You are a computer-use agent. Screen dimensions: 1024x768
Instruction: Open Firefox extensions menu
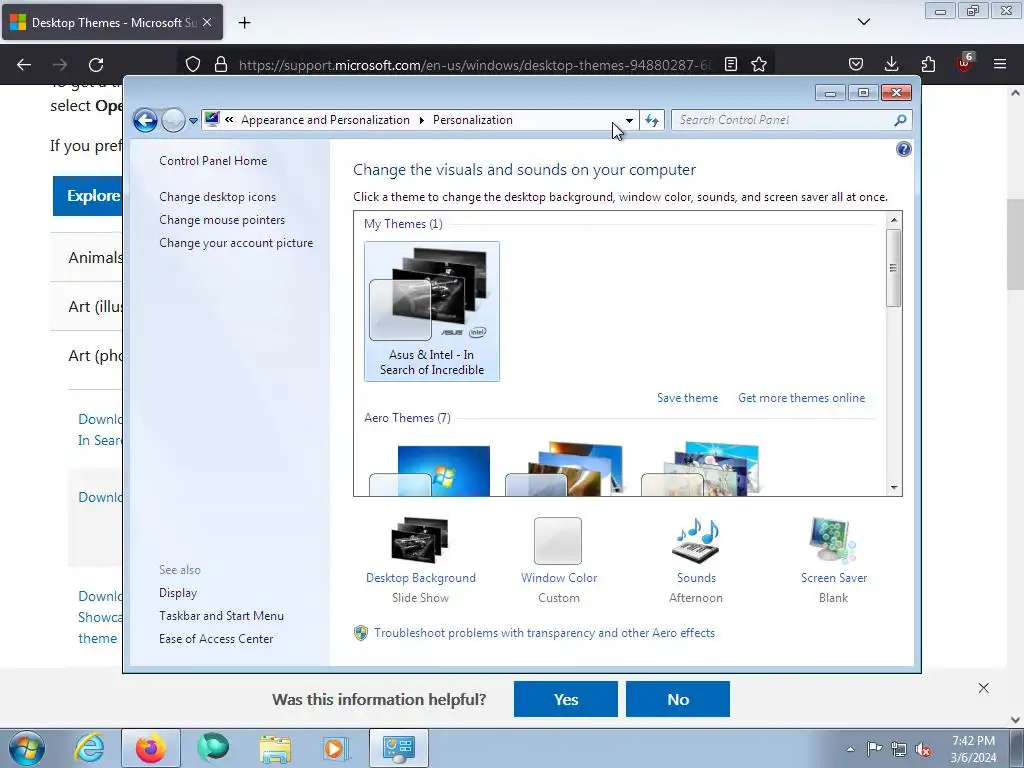(928, 65)
